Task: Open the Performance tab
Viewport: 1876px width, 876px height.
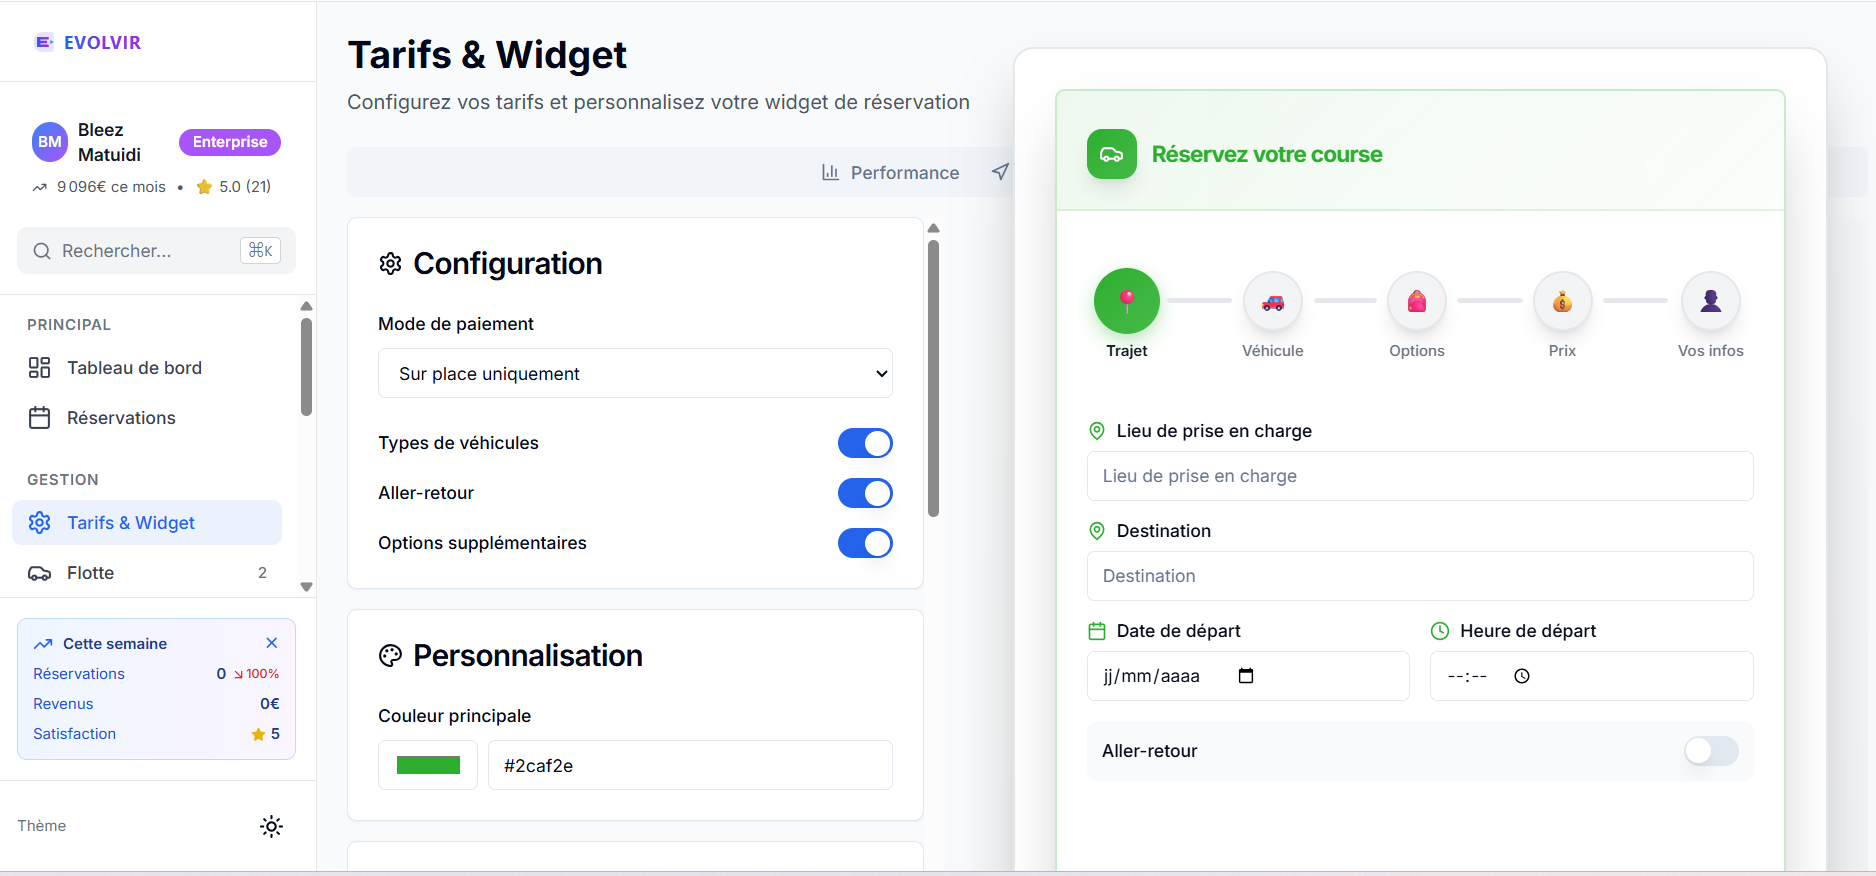Action: 890,172
